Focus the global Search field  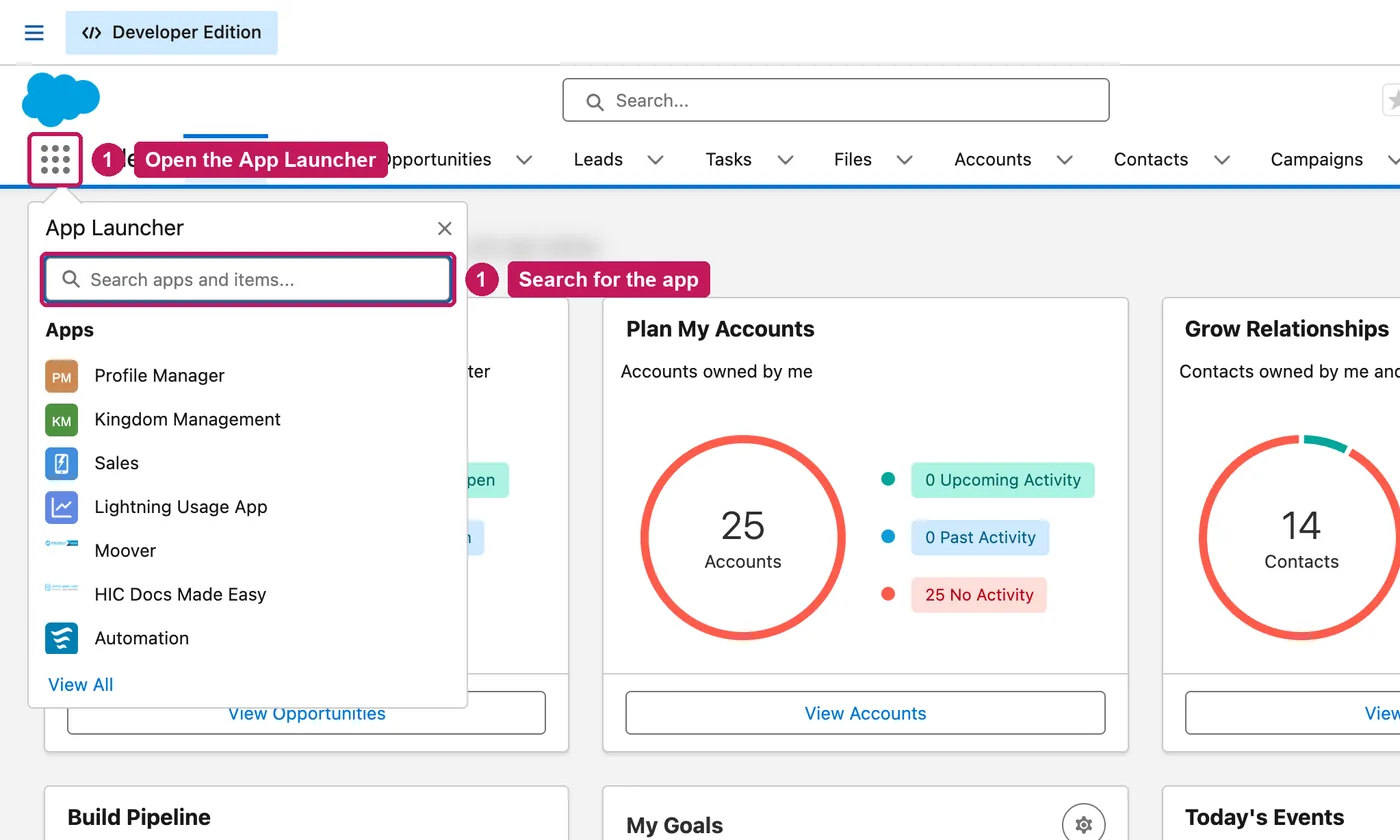click(836, 101)
